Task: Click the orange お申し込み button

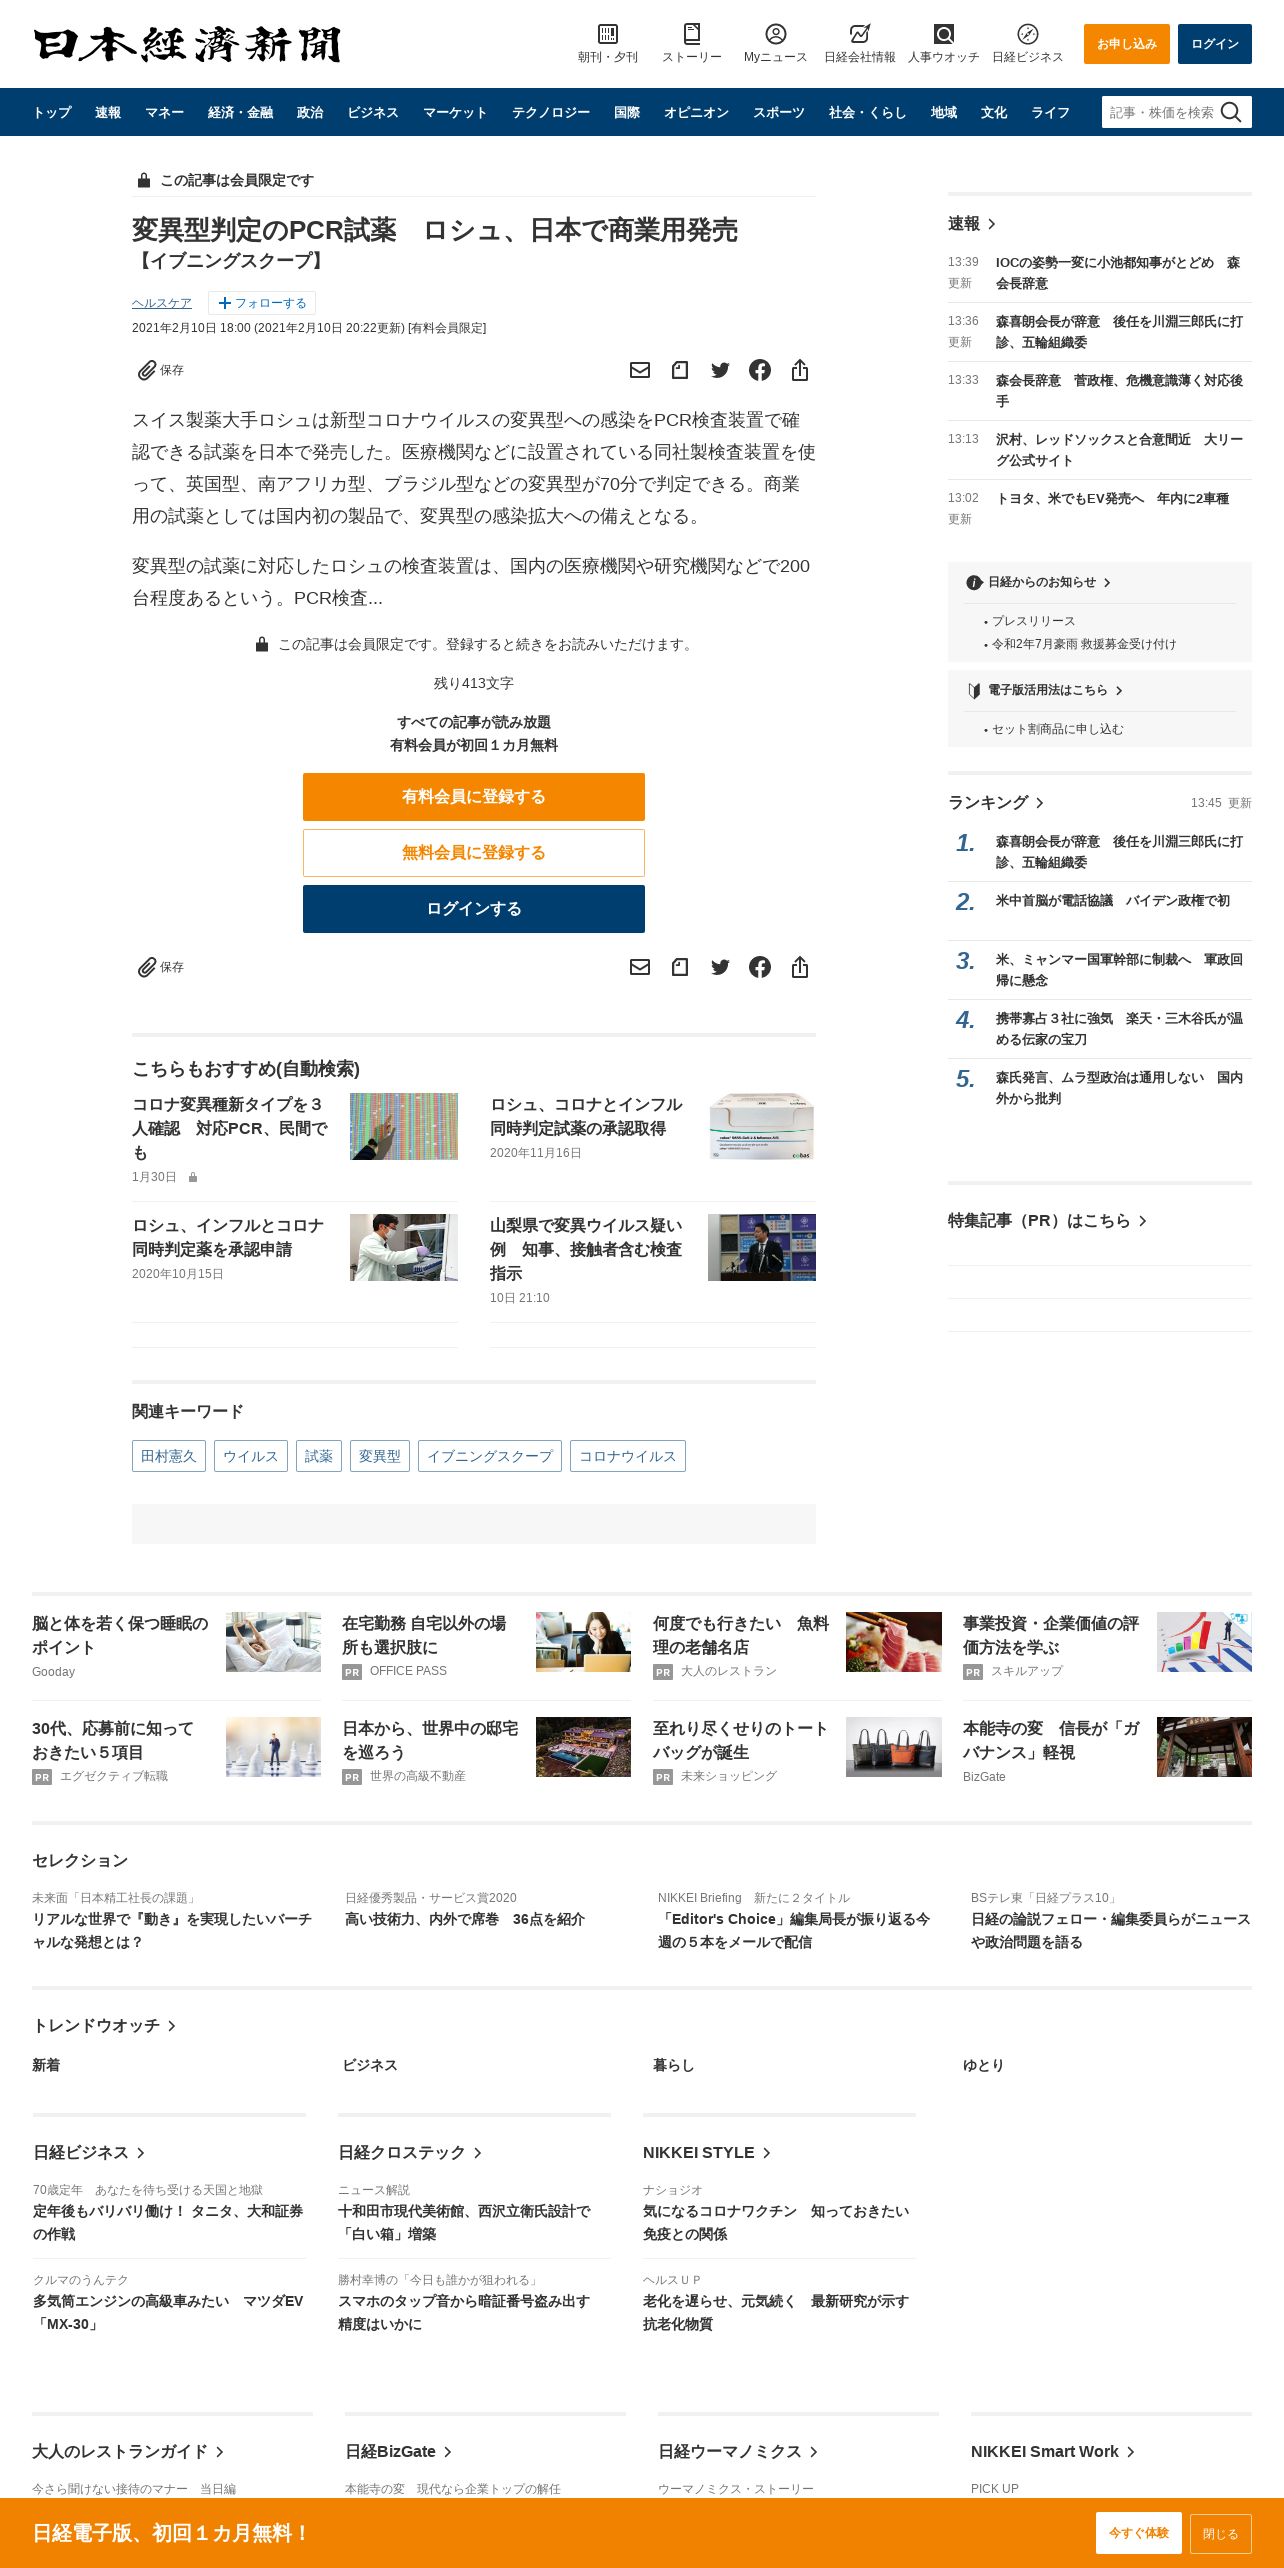Action: coord(1127,44)
